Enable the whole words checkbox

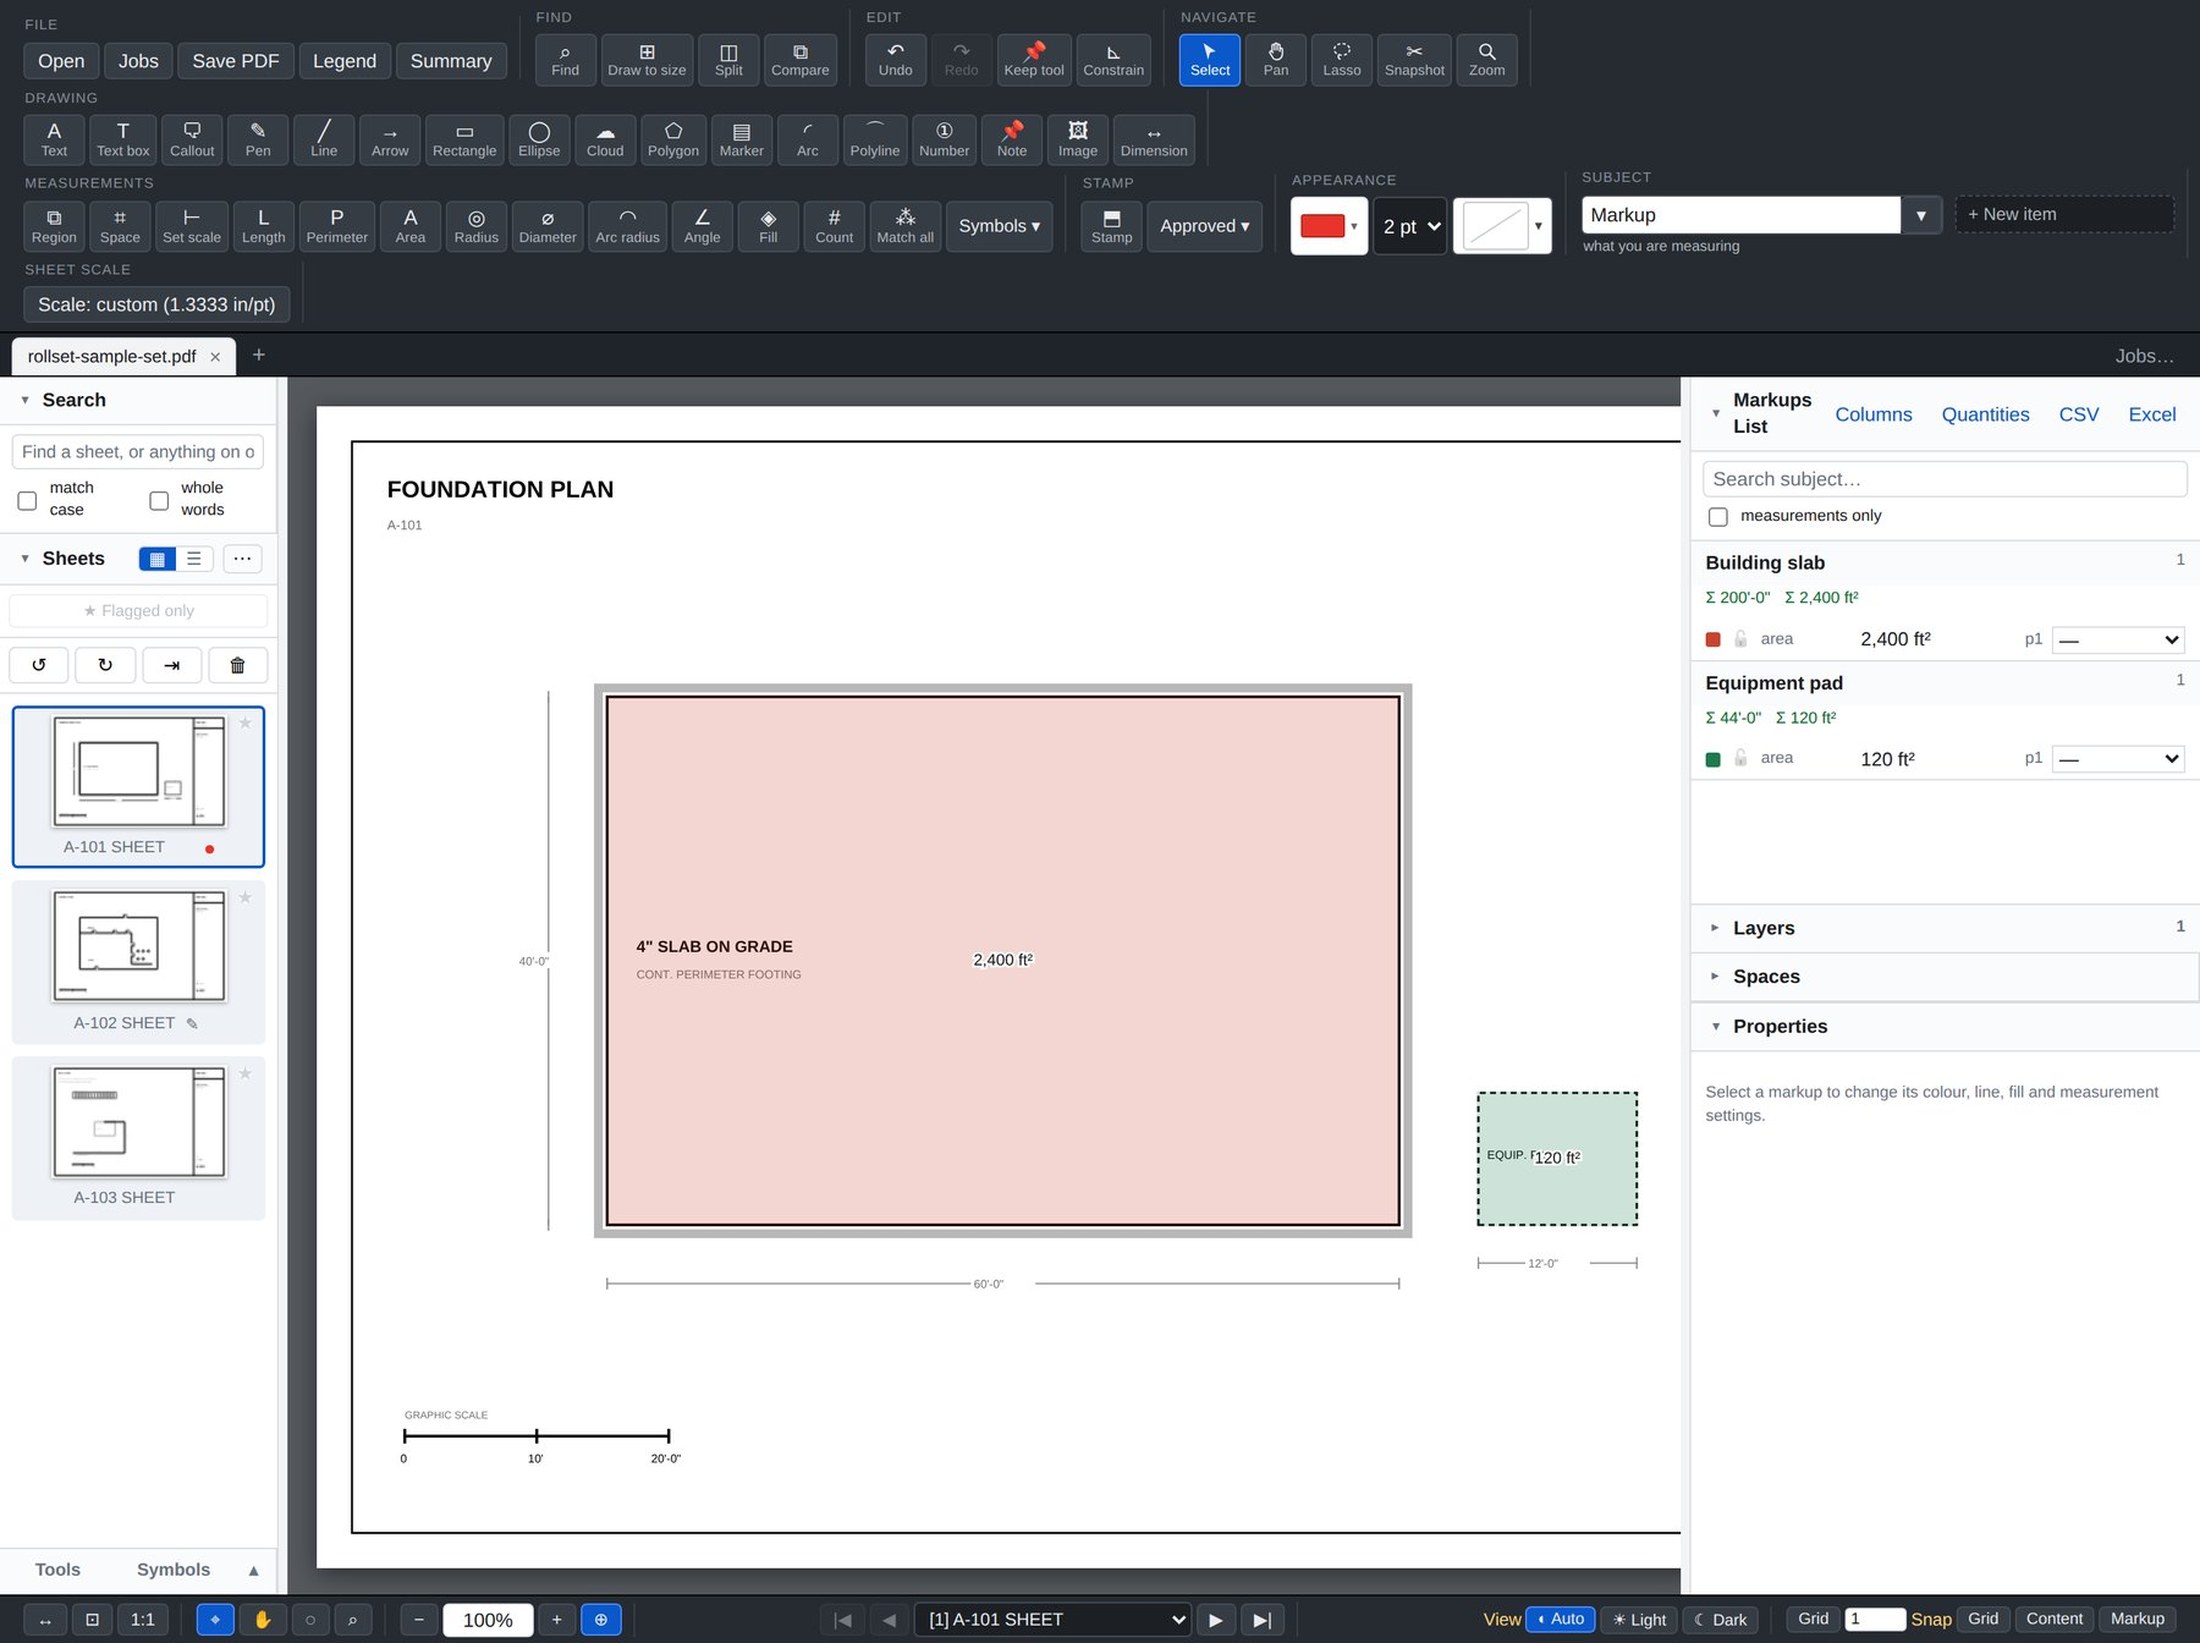(x=159, y=500)
